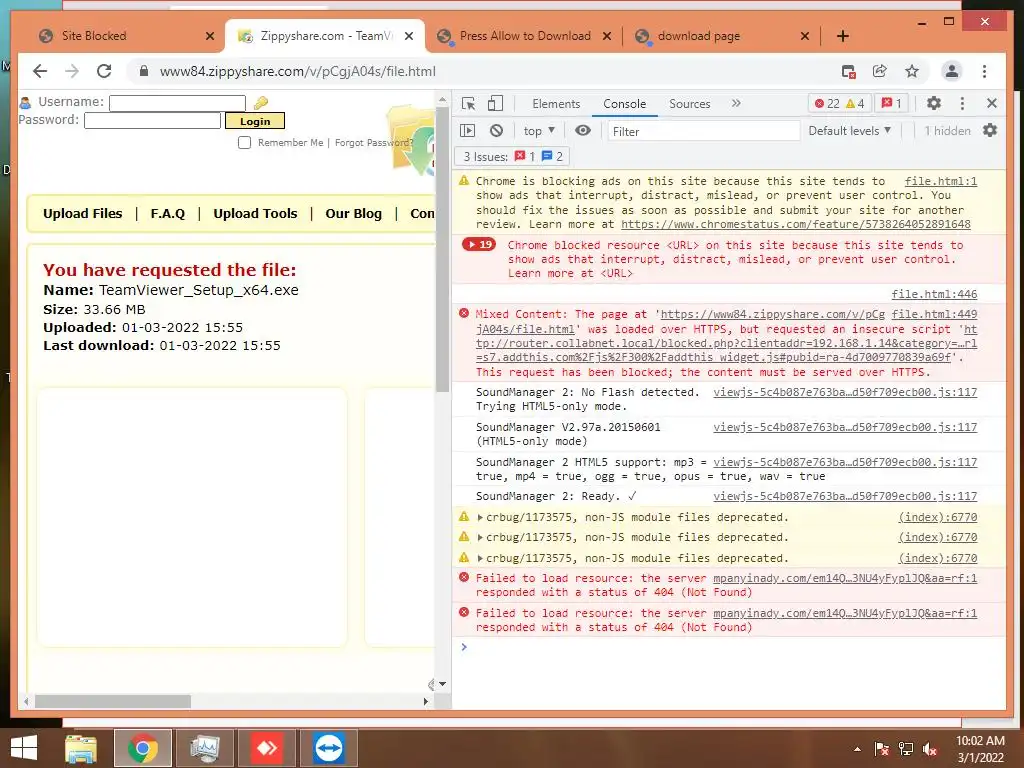Viewport: 1024px width, 768px height.
Task: Open the issues badge in DevTools top bar
Action: tap(891, 103)
